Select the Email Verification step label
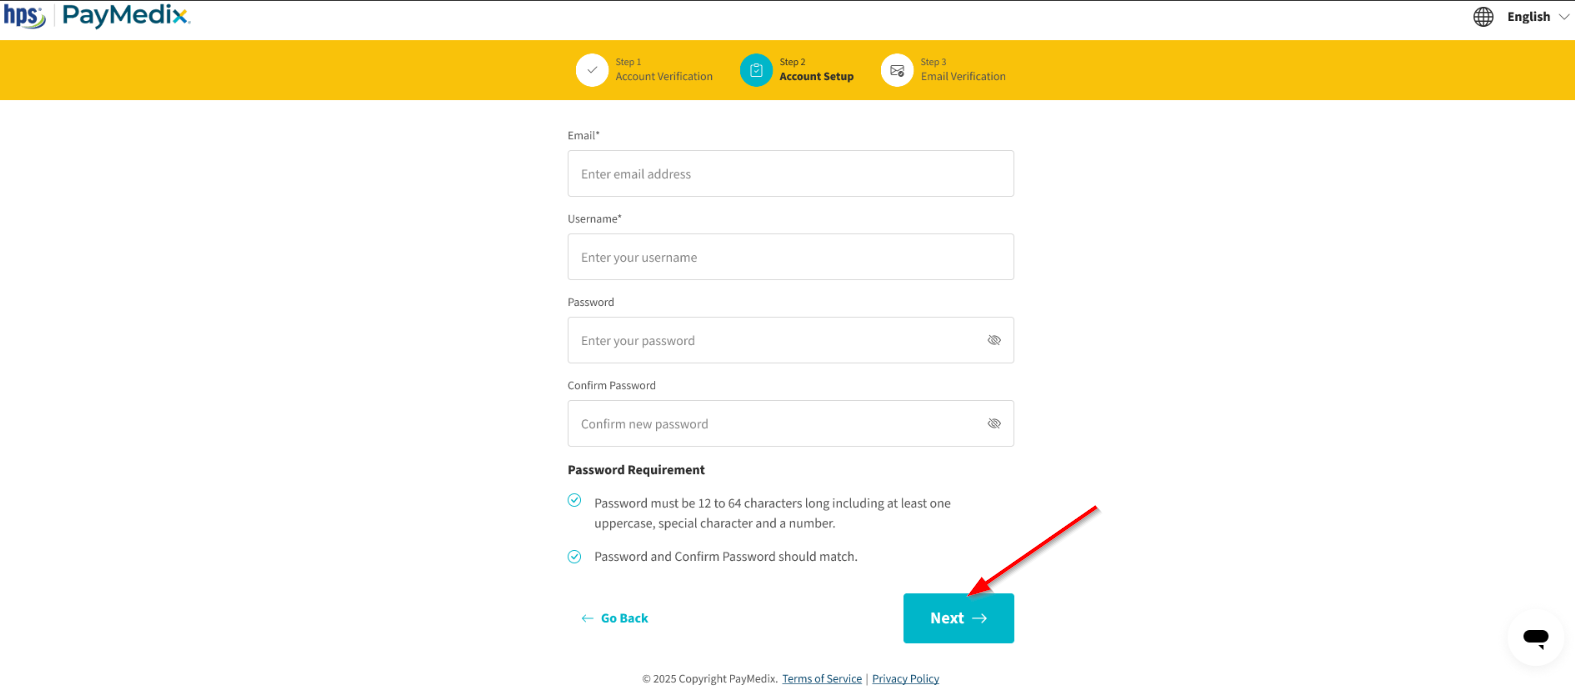 [963, 76]
